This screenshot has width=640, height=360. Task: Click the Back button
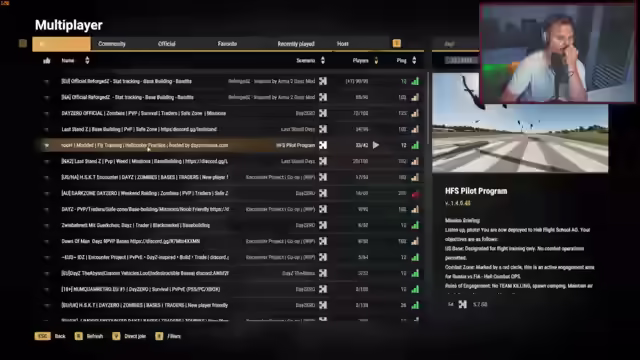pos(60,336)
